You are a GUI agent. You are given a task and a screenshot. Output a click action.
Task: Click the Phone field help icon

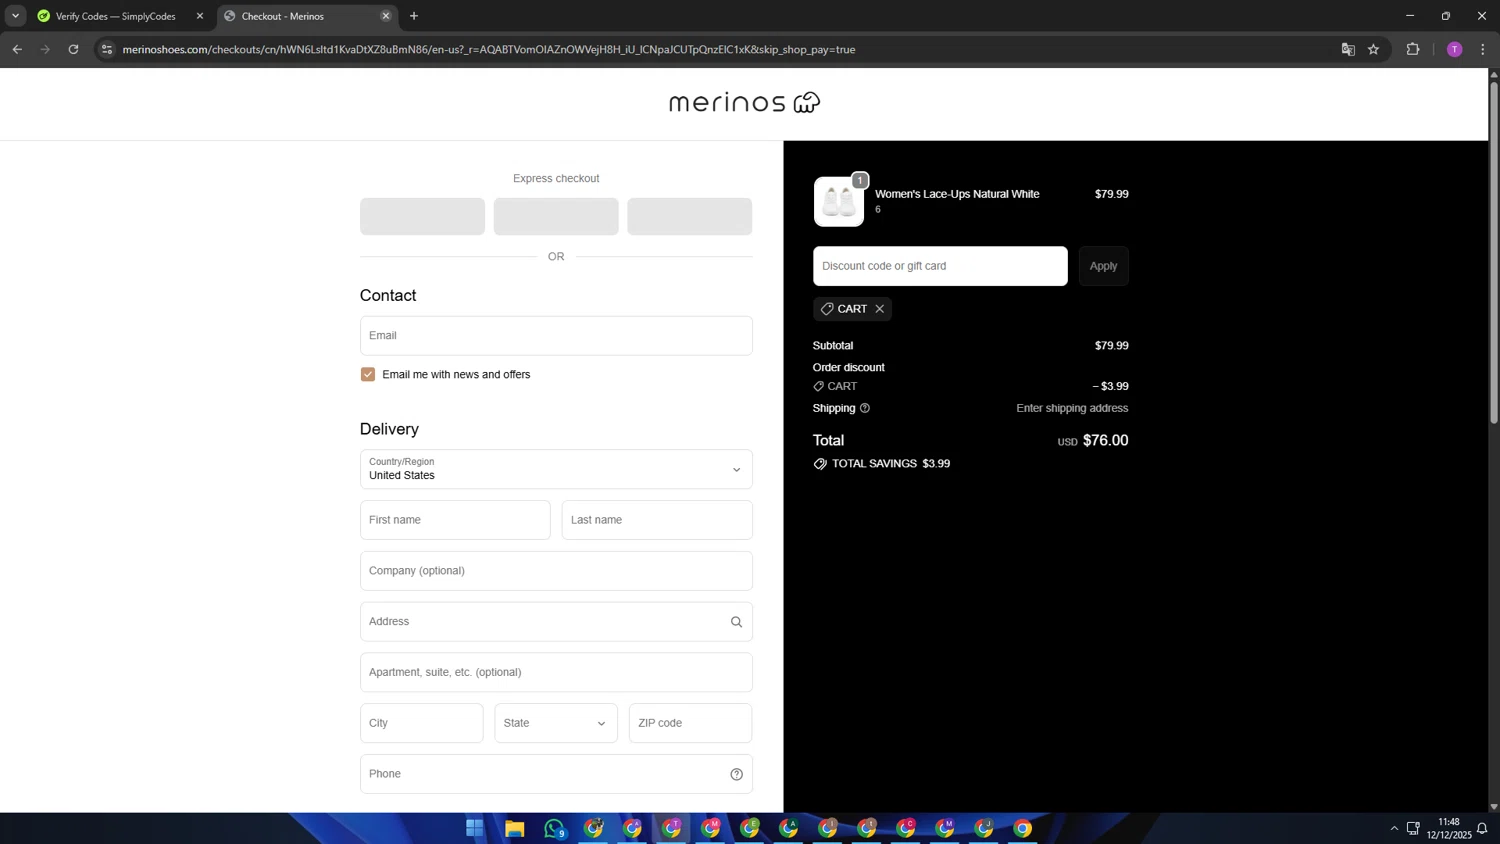pyautogui.click(x=737, y=774)
